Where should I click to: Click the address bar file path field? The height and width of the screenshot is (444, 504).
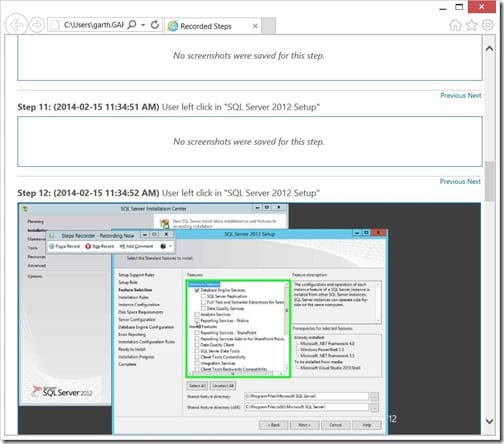[93, 25]
